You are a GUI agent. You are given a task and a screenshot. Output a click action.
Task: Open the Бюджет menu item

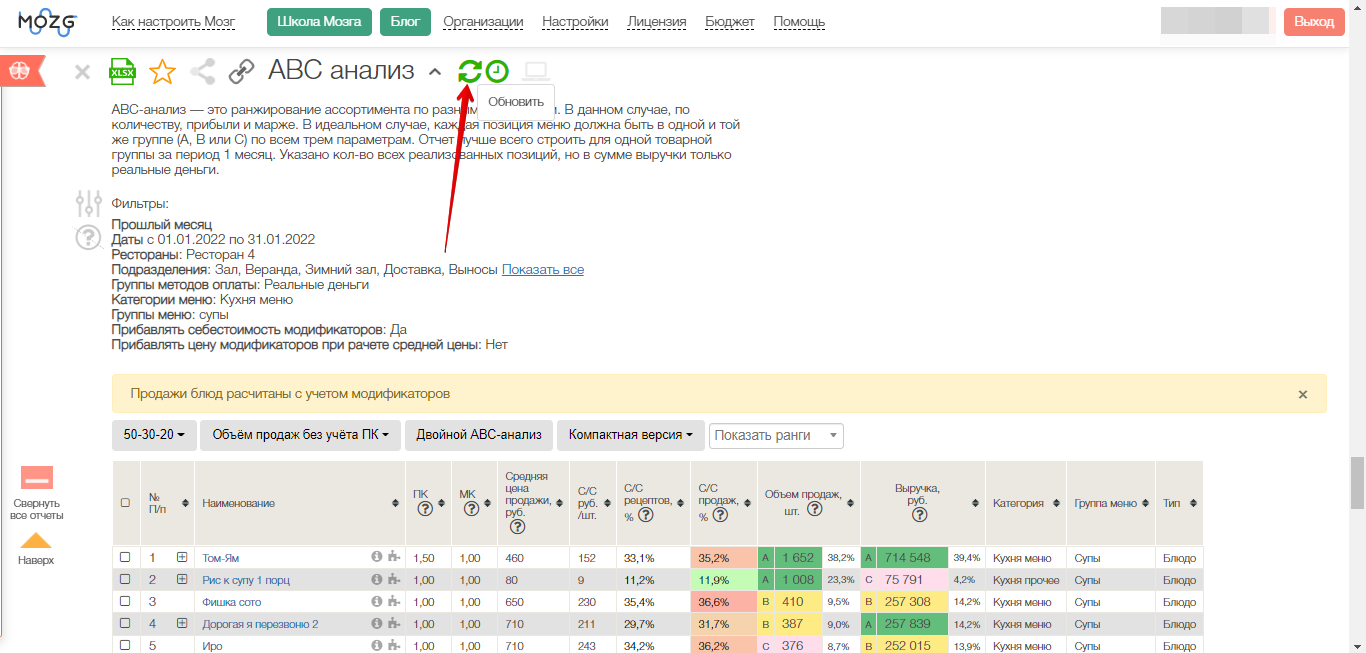point(730,22)
